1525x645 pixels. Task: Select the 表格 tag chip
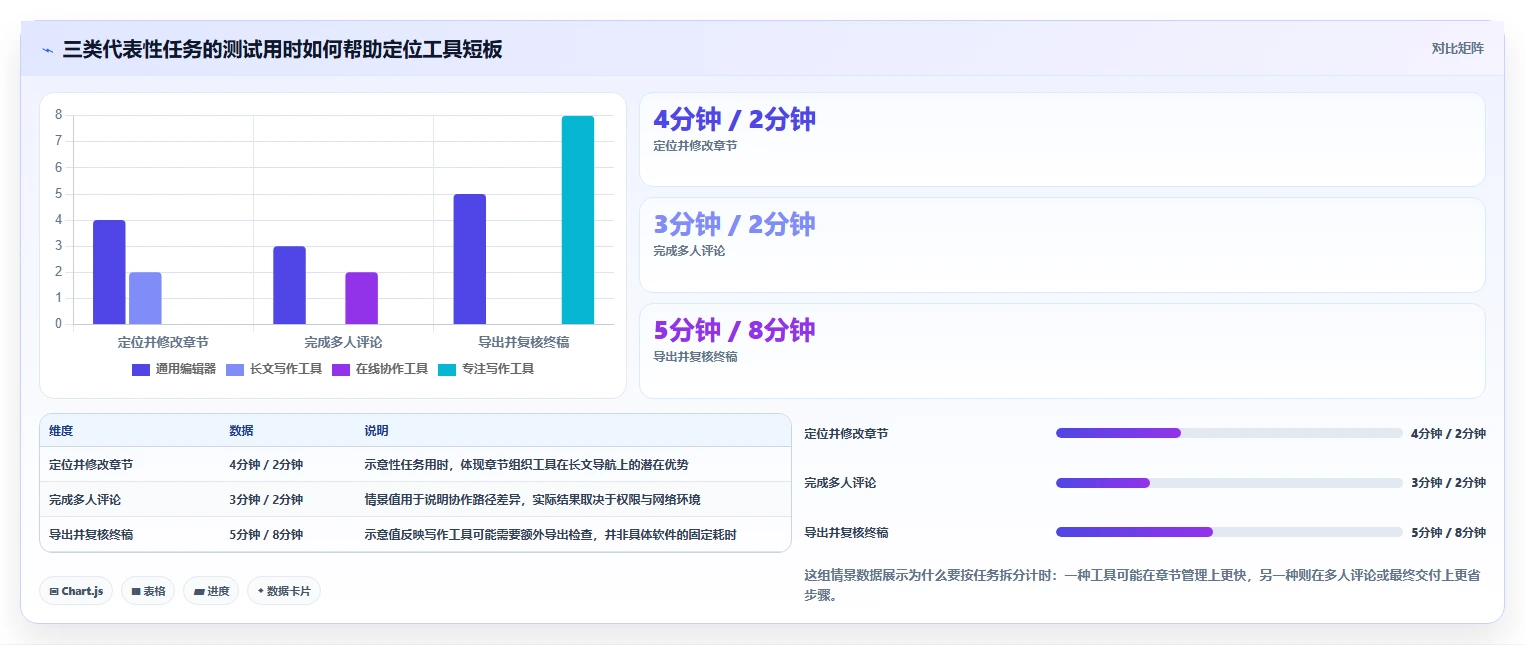click(x=148, y=591)
